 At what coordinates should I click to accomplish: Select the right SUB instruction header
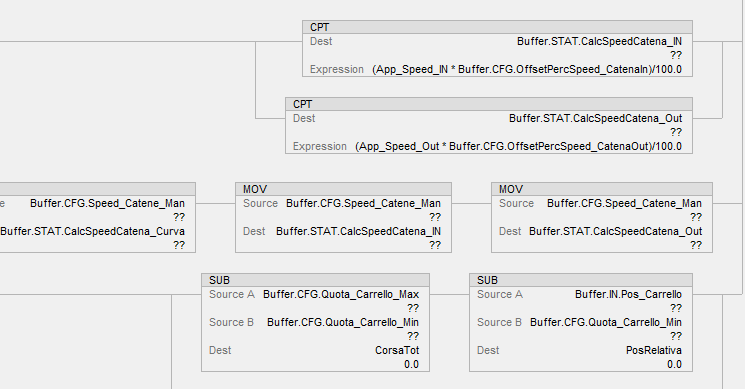(x=581, y=280)
